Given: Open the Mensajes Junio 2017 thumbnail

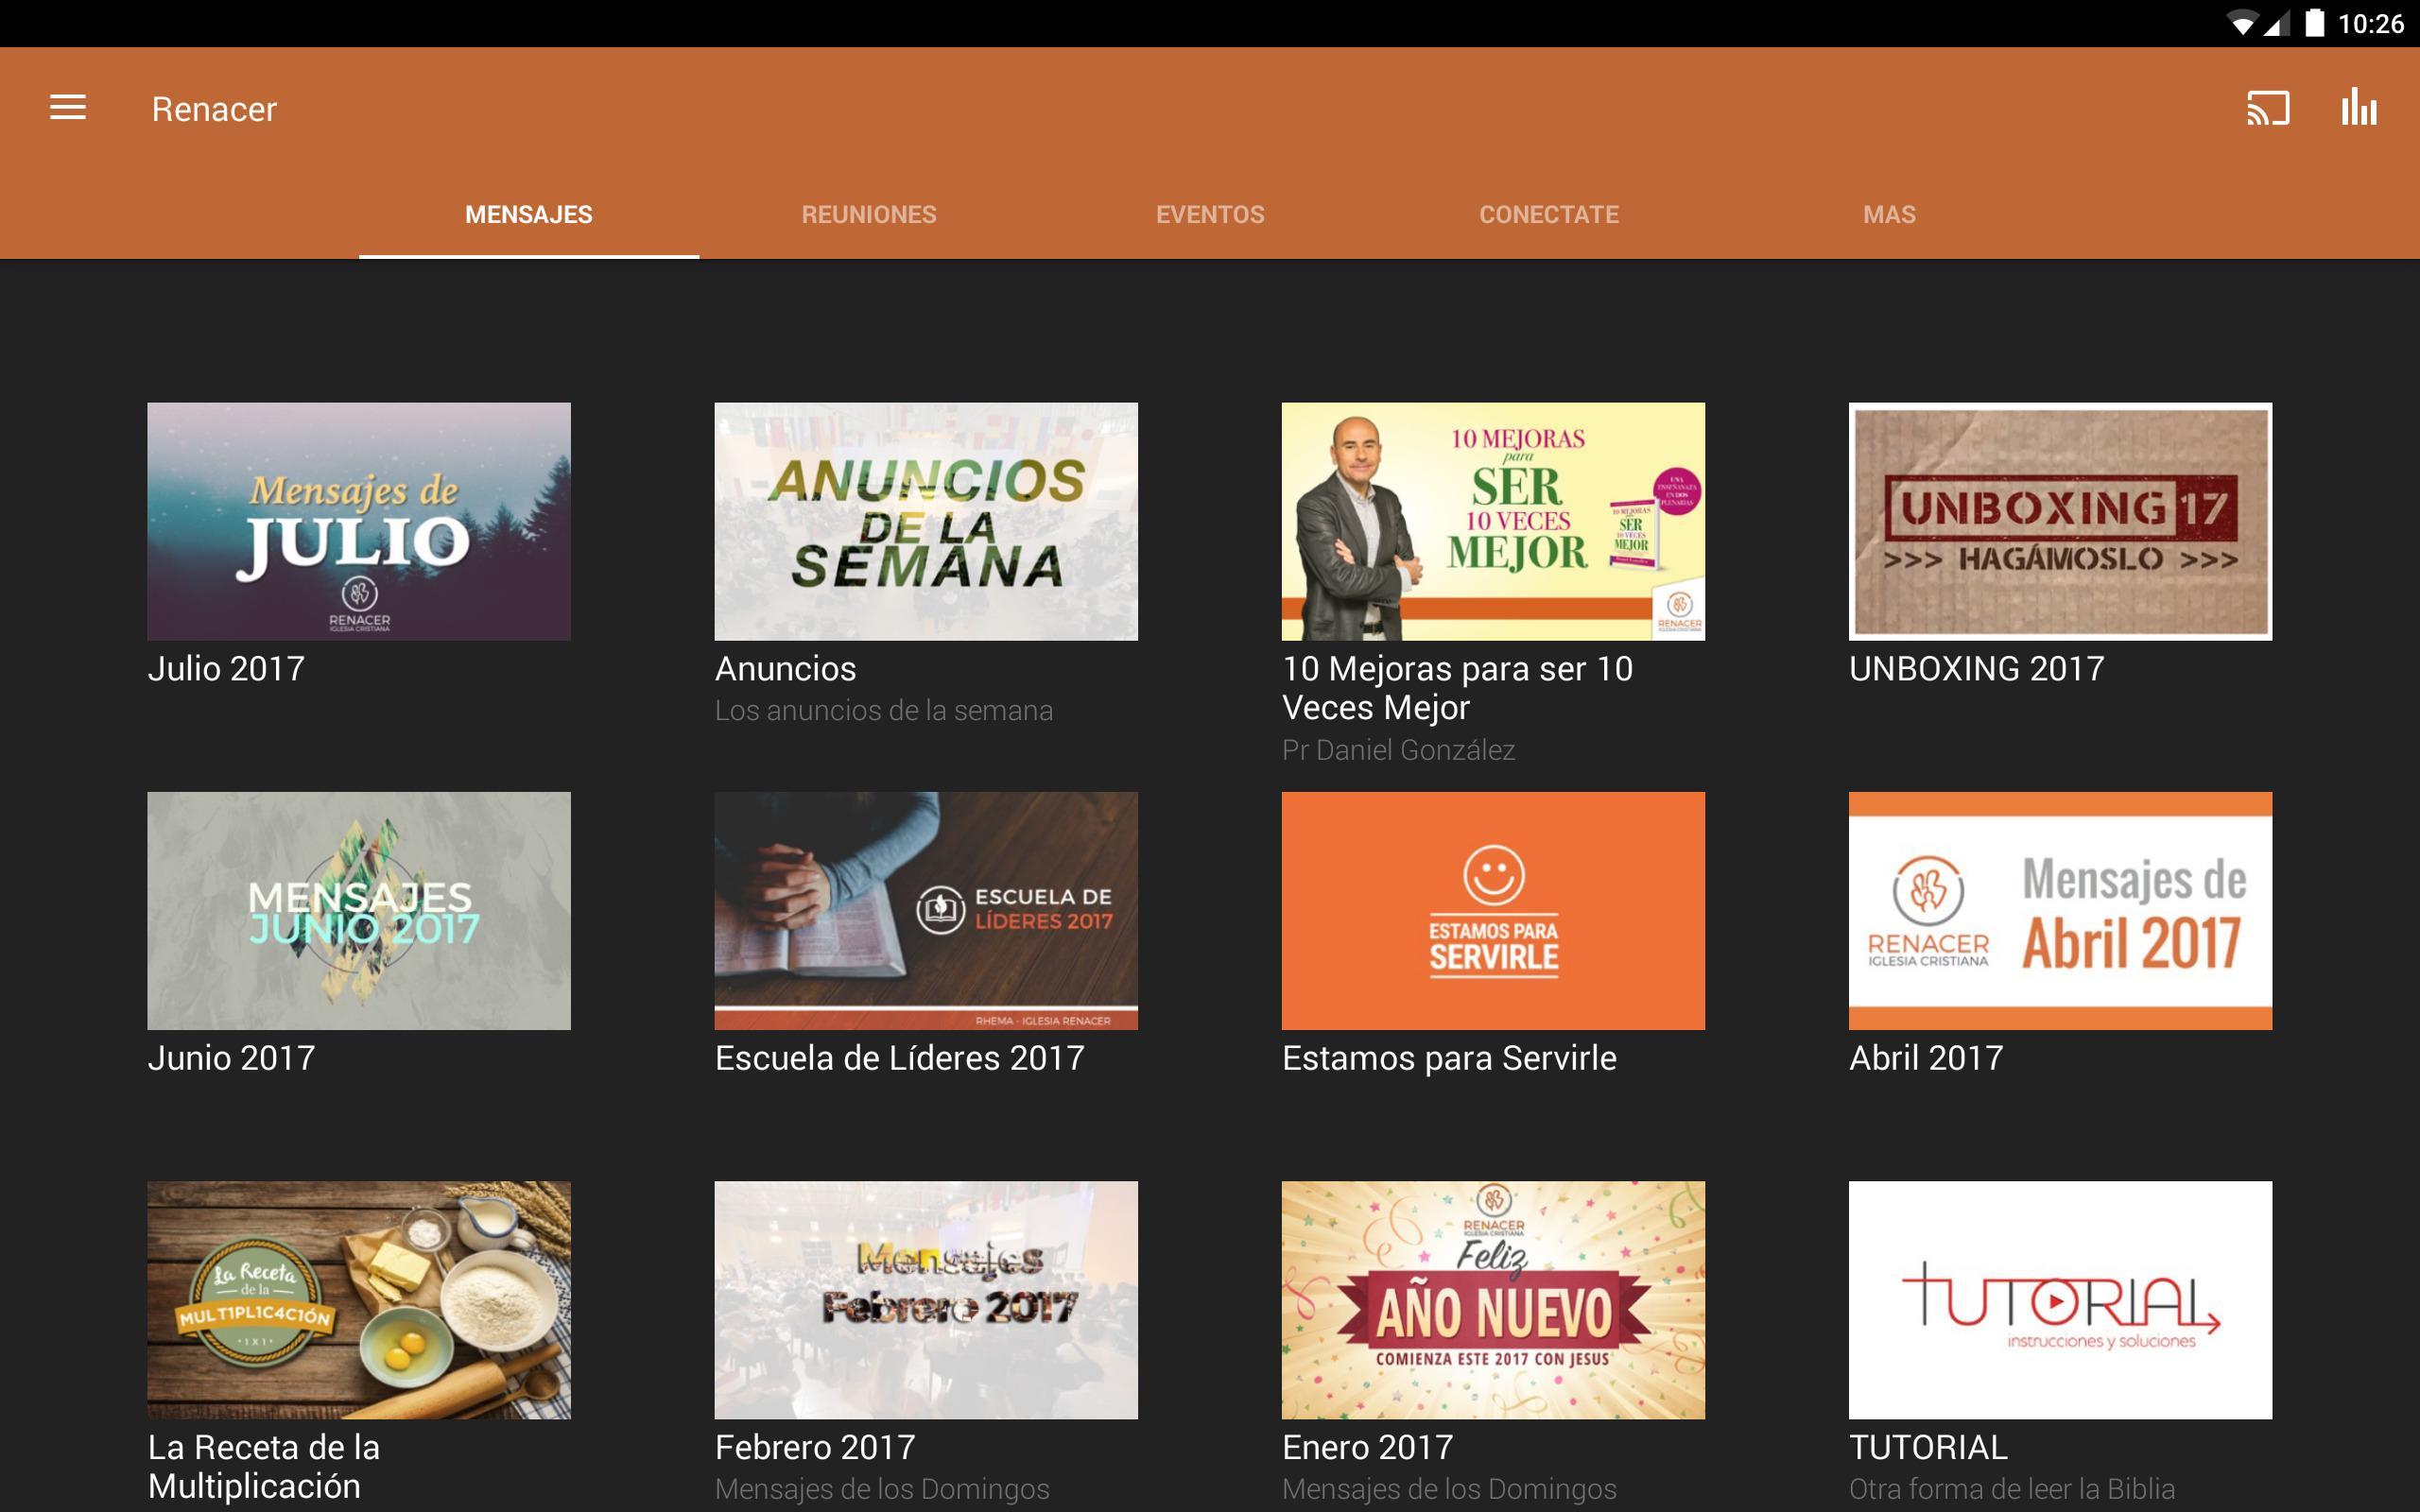Looking at the screenshot, I should tap(359, 911).
